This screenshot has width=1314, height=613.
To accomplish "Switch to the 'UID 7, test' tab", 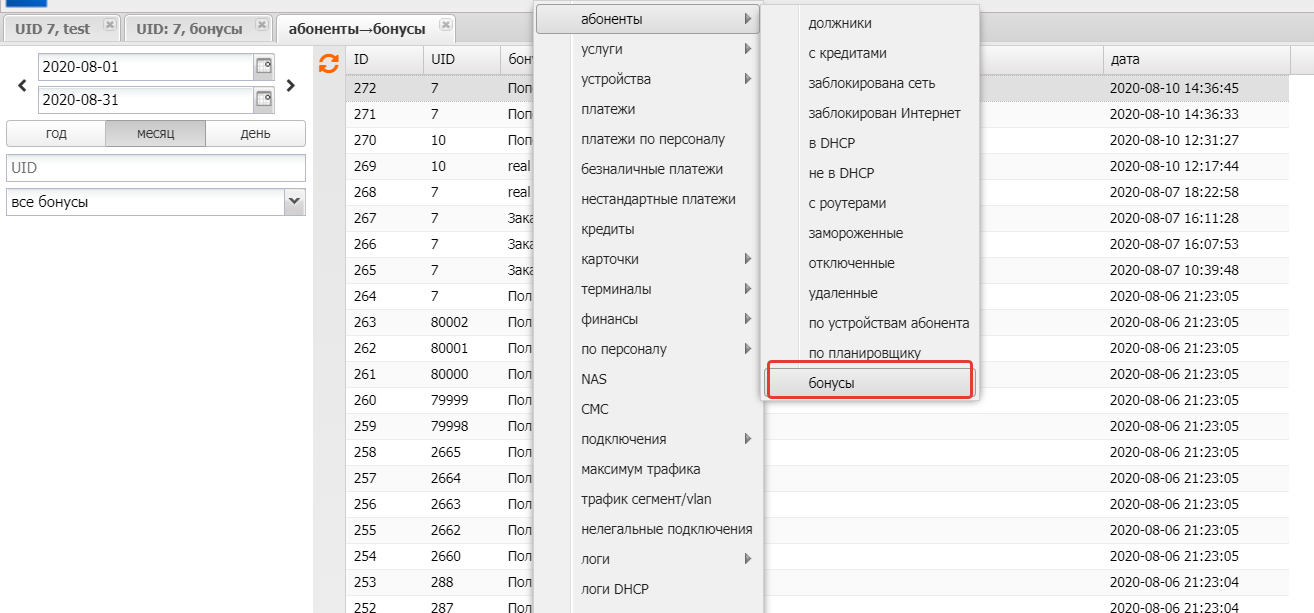I will pyautogui.click(x=52, y=29).
